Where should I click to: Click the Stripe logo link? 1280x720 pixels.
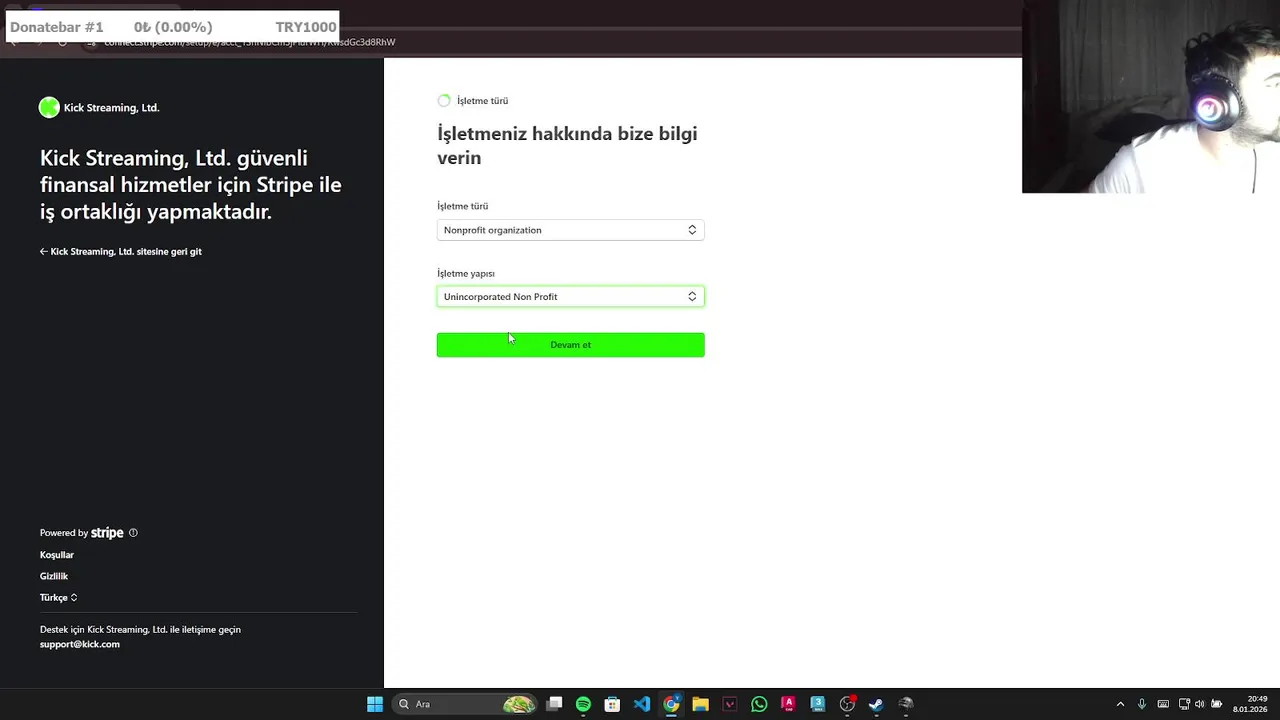(107, 533)
